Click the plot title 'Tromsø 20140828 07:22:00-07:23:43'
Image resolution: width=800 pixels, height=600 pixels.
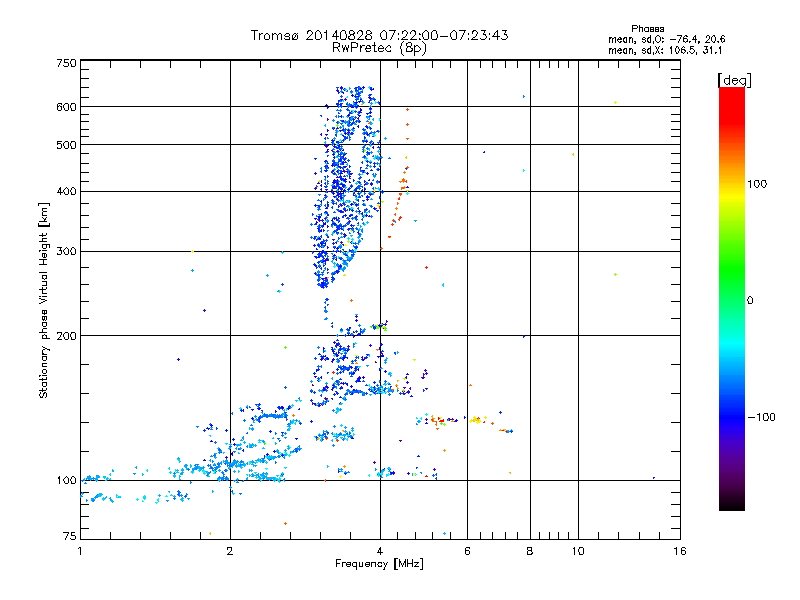point(379,35)
